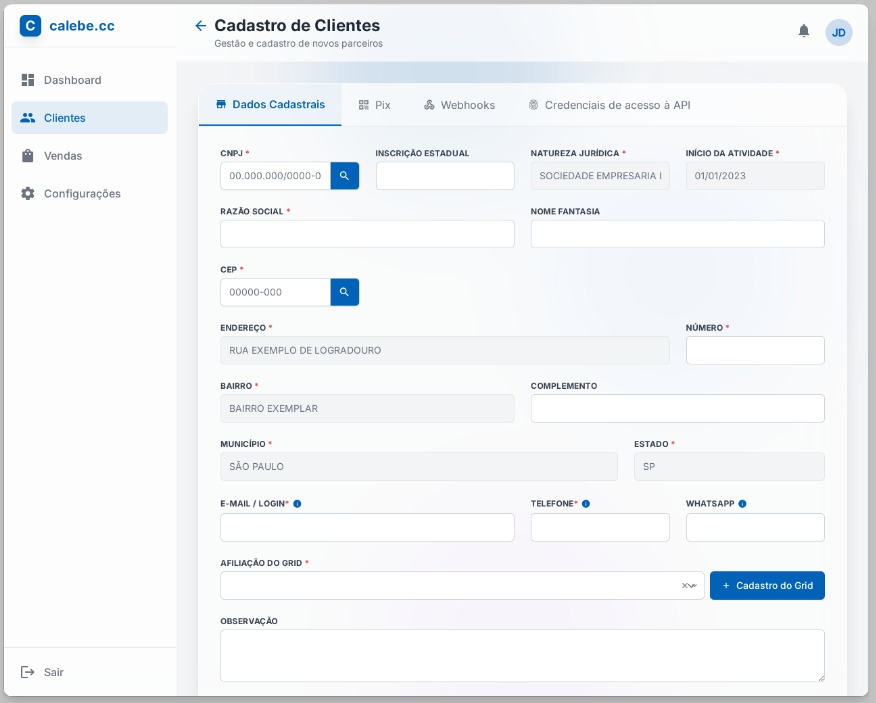Click the Cadastro do Grid button
The image size is (876, 703).
coord(767,586)
